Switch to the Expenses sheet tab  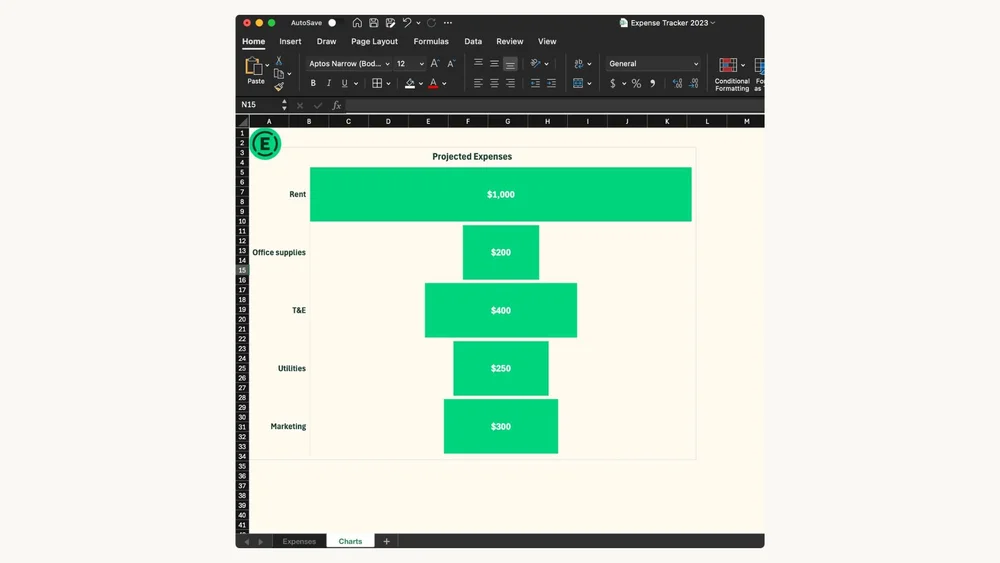point(299,541)
